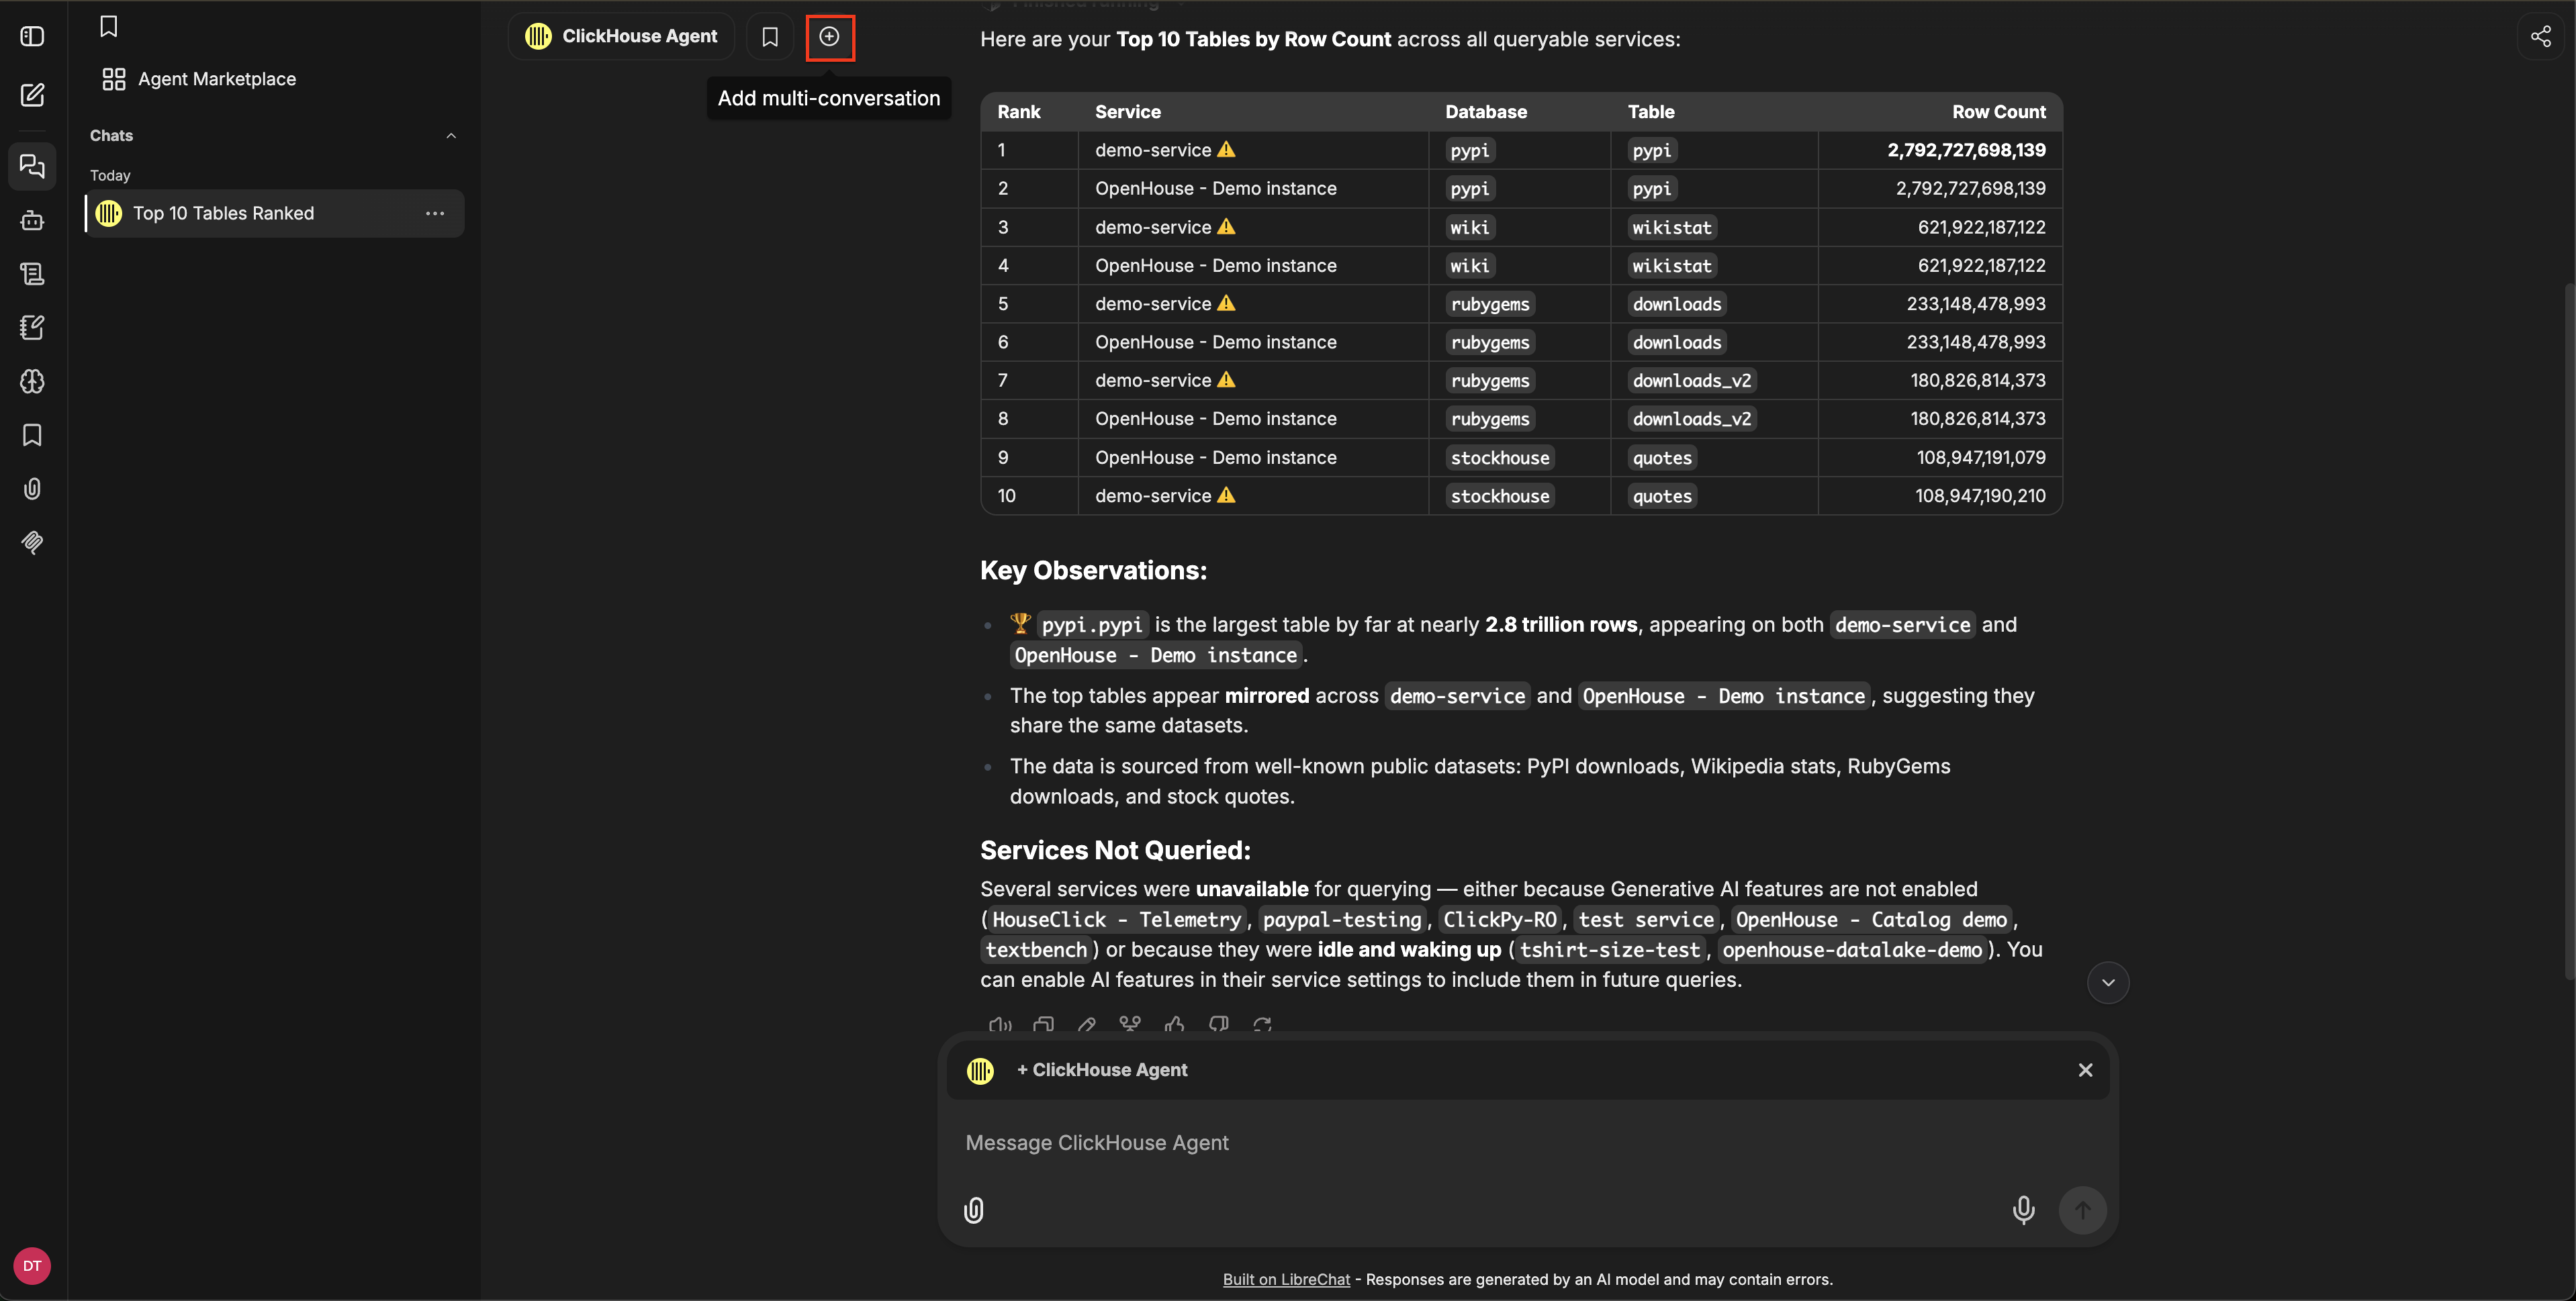
Task: Click the row count 108,947,190,210
Action: pyautogui.click(x=1980, y=496)
